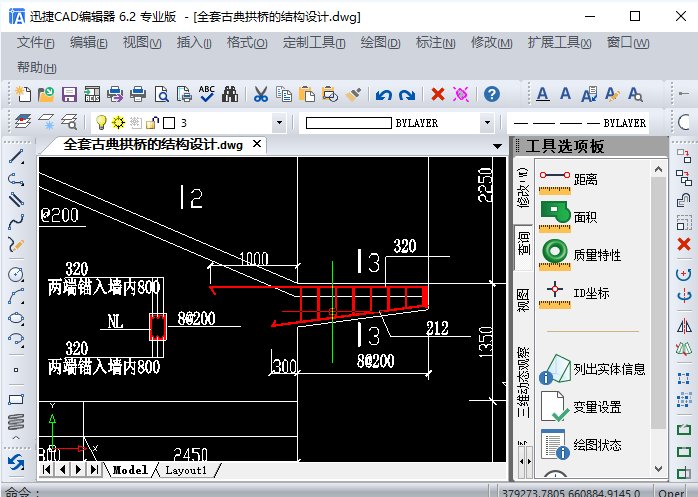698x497 pixels.
Task: Run the ABC spell check
Action: (207, 94)
